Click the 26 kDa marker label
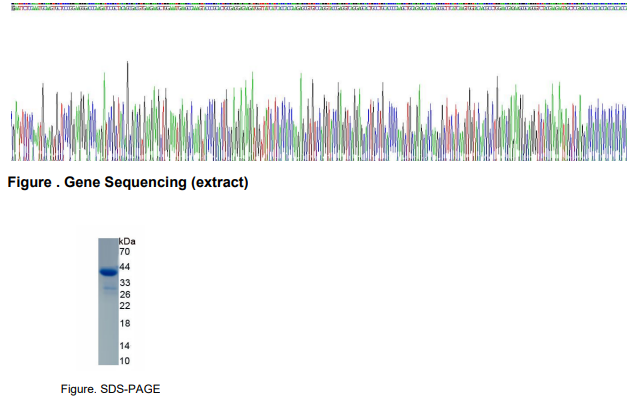This screenshot has width=637, height=401. [125, 295]
